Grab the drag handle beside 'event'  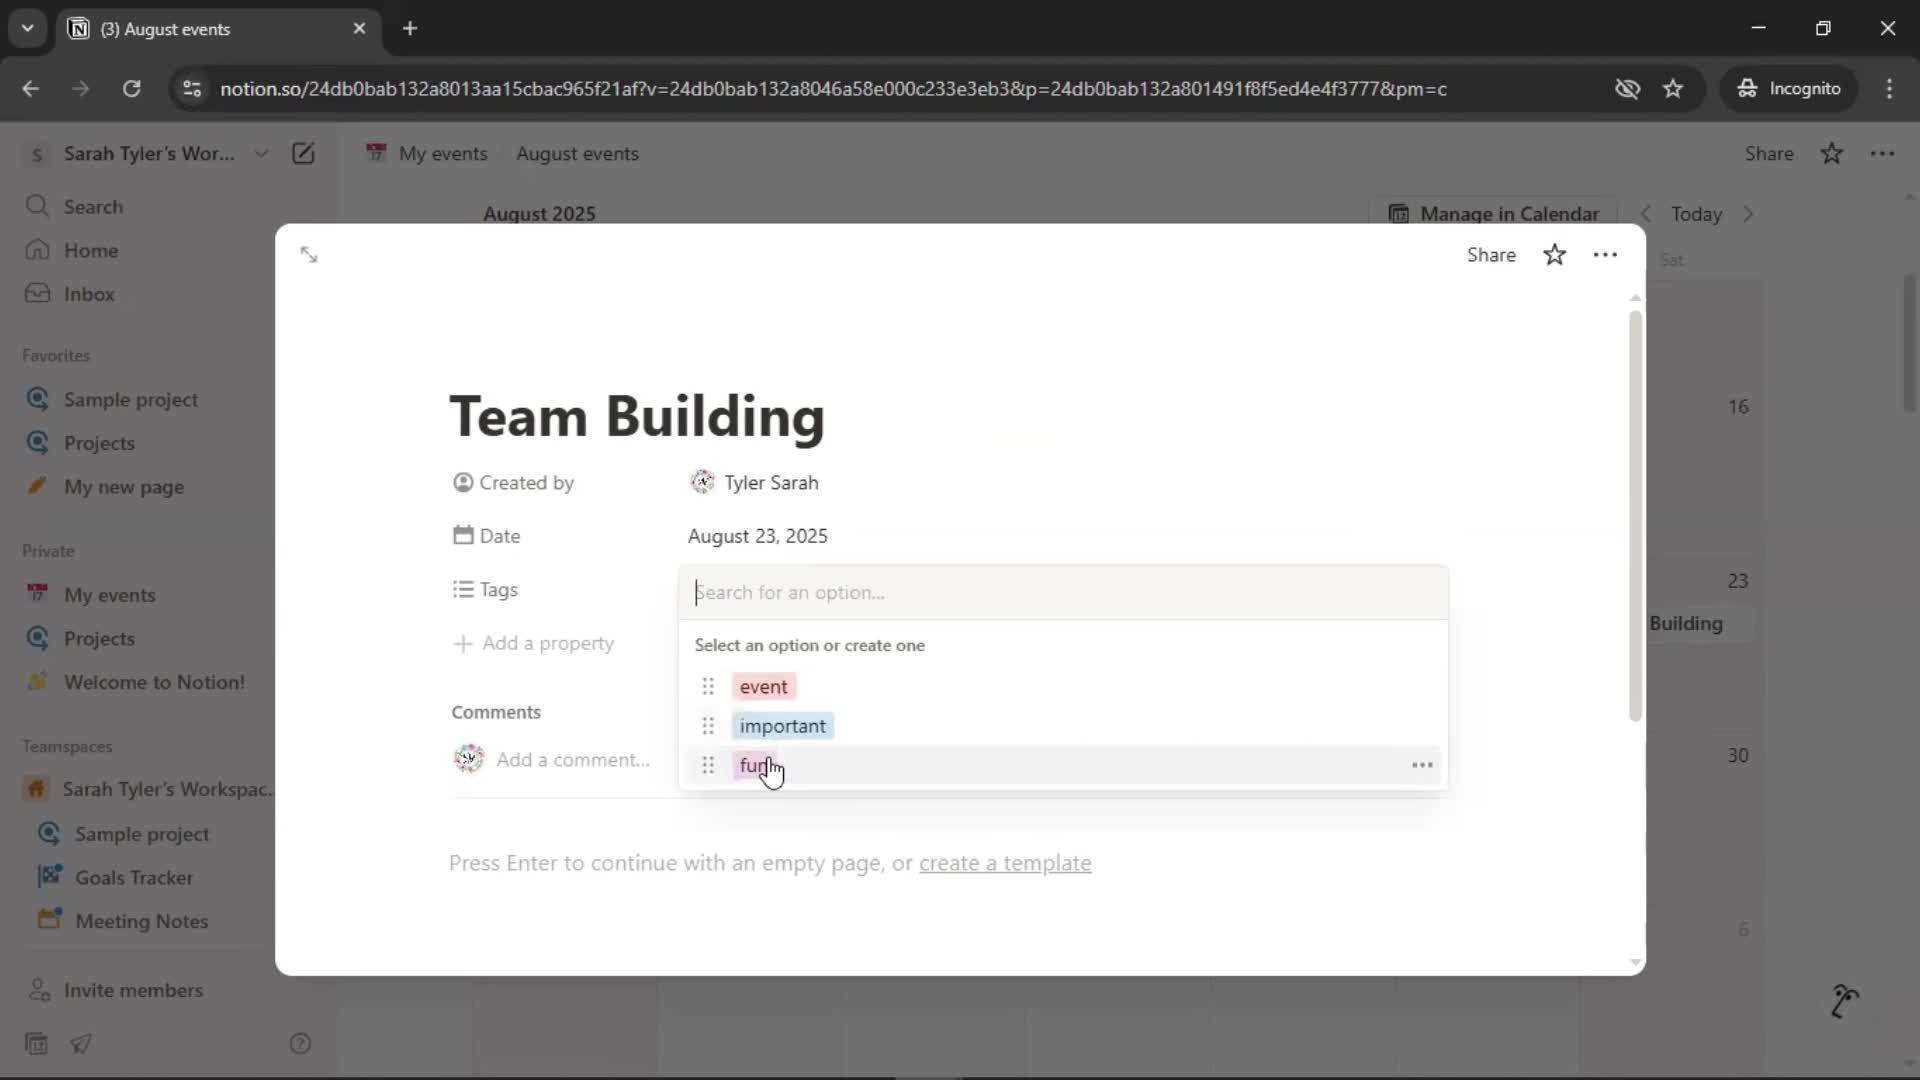point(708,687)
